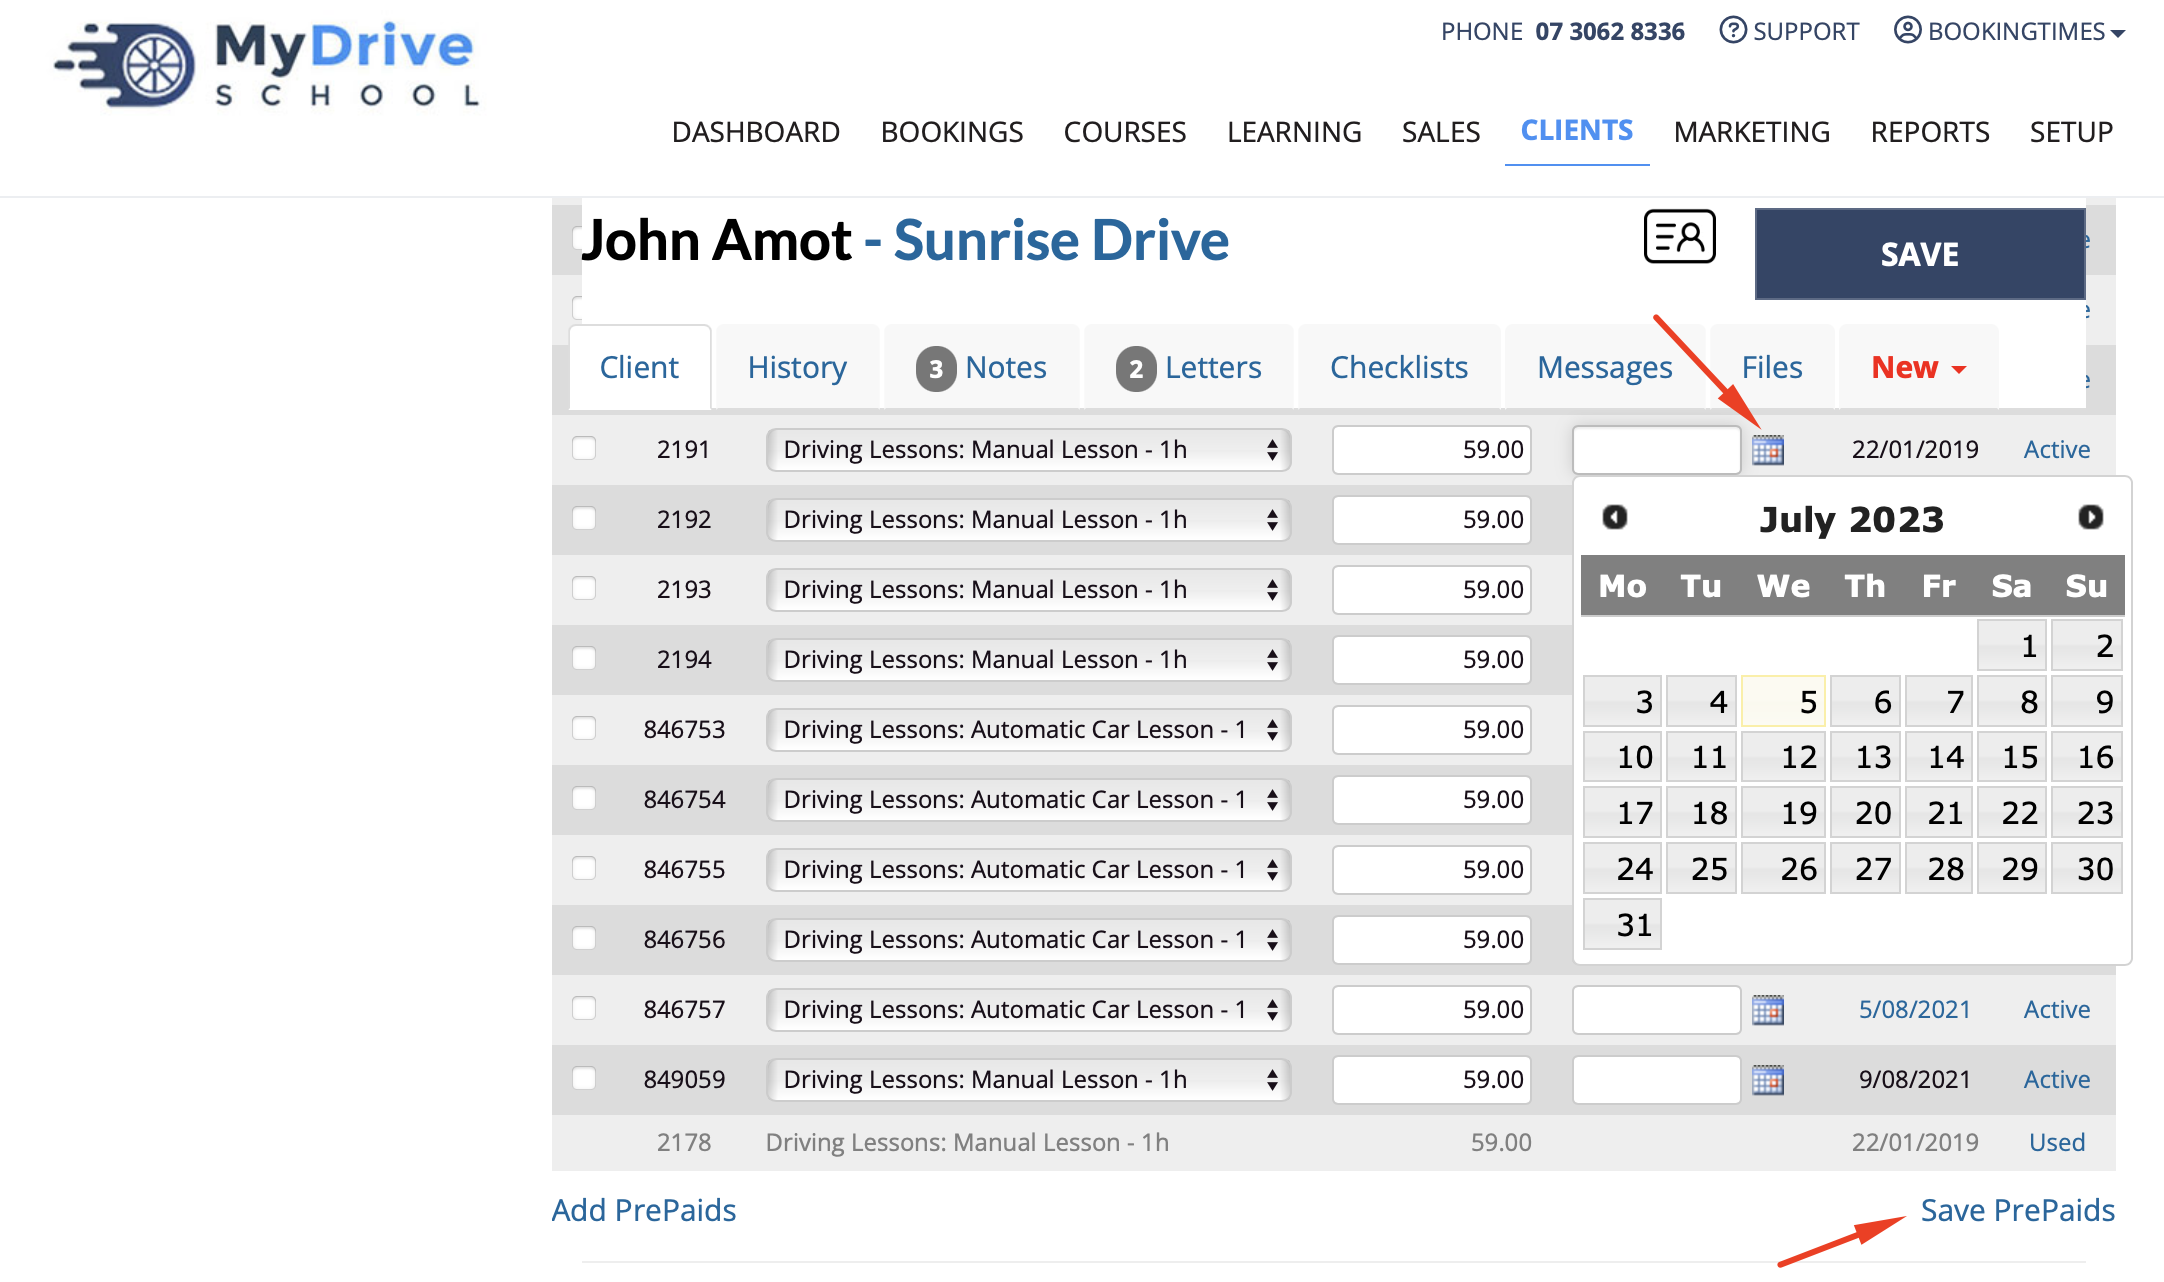Open the Learning menu
Screen dimensions: 2164x1282
1294,132
